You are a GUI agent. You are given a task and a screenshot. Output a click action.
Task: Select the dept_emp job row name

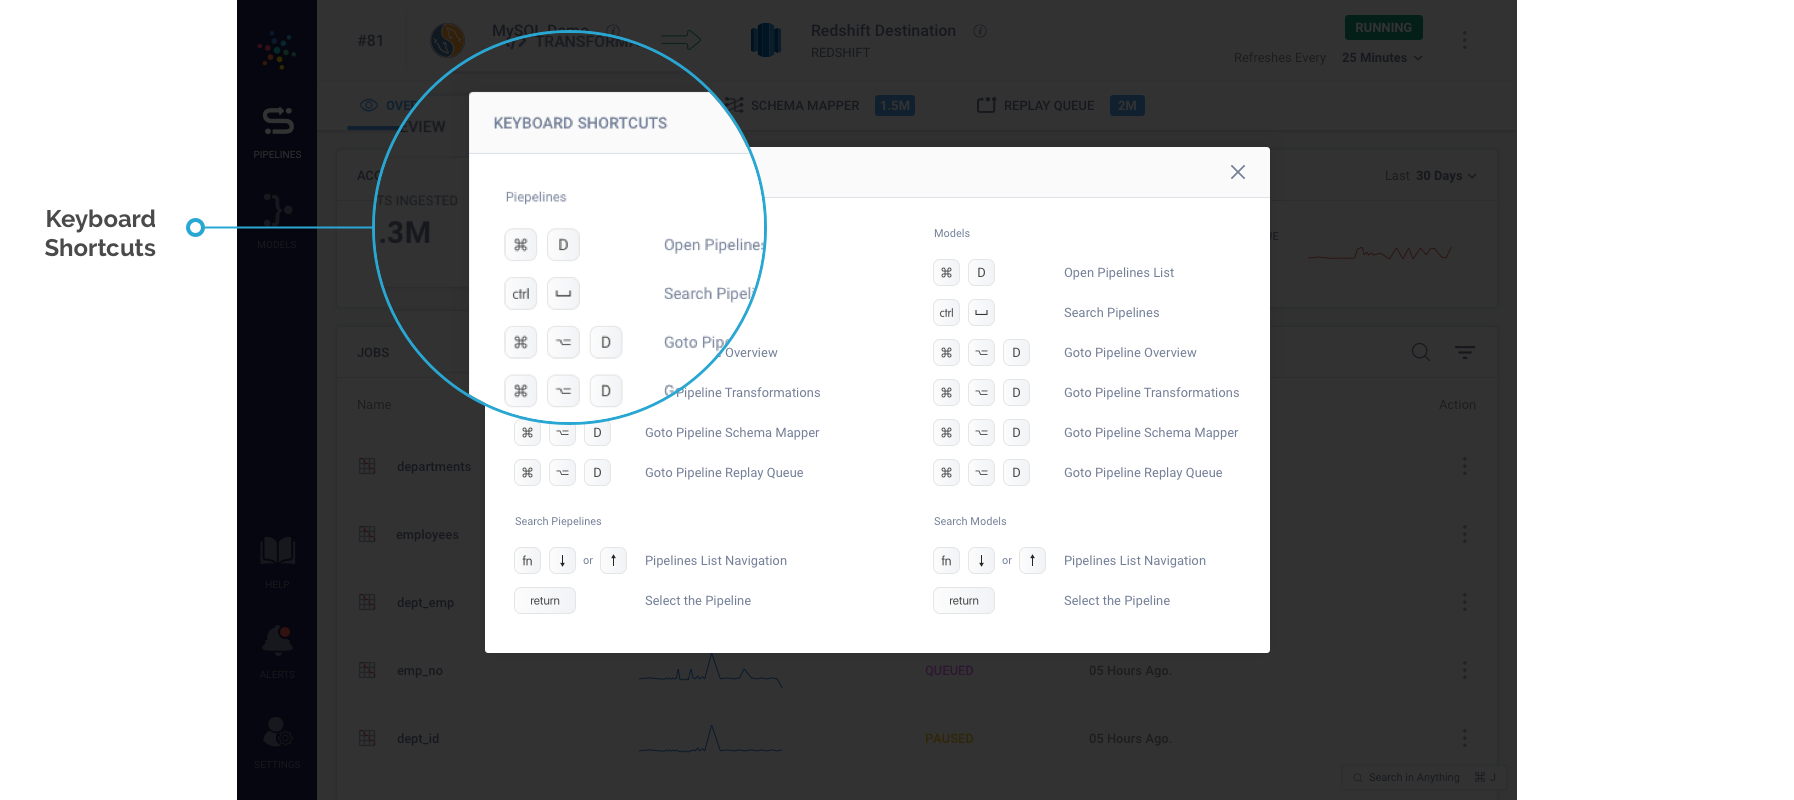(425, 603)
